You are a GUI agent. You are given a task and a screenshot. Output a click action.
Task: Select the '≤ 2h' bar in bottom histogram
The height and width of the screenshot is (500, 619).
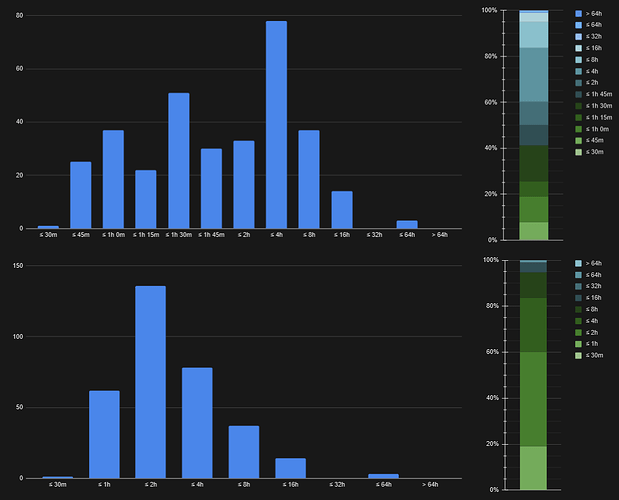tap(150, 382)
